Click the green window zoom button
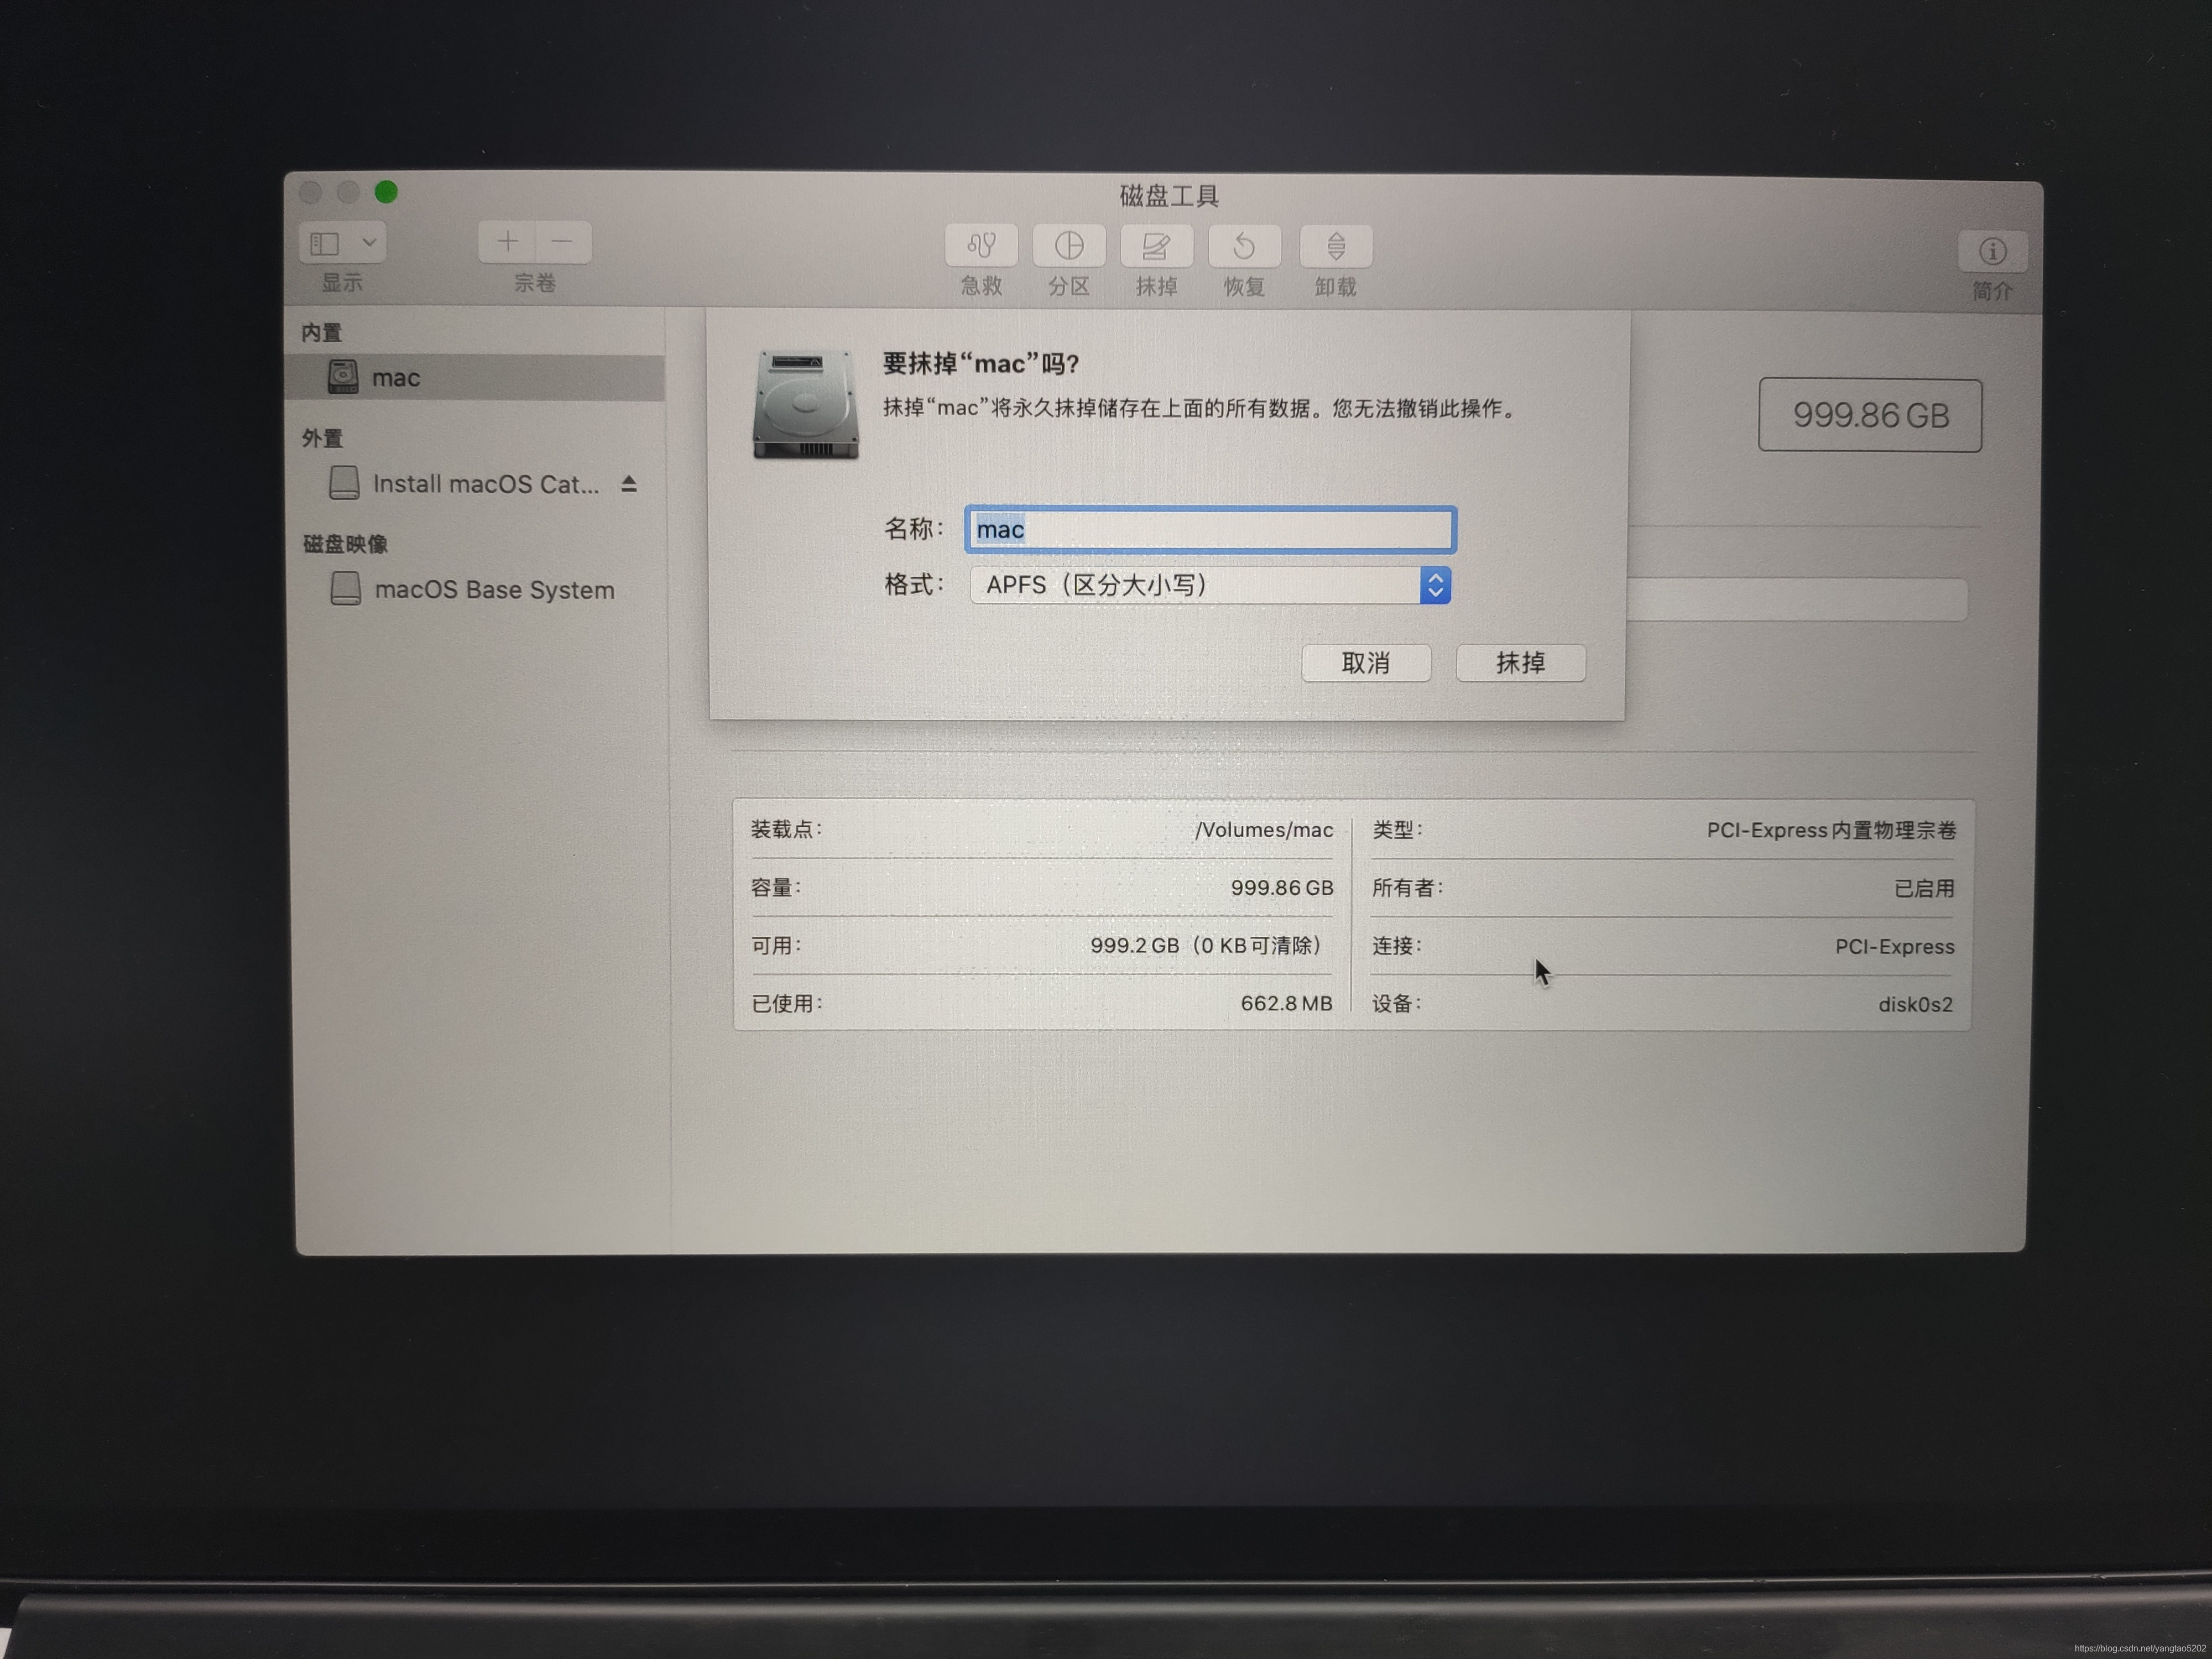This screenshot has height=1659, width=2212. pyautogui.click(x=386, y=192)
